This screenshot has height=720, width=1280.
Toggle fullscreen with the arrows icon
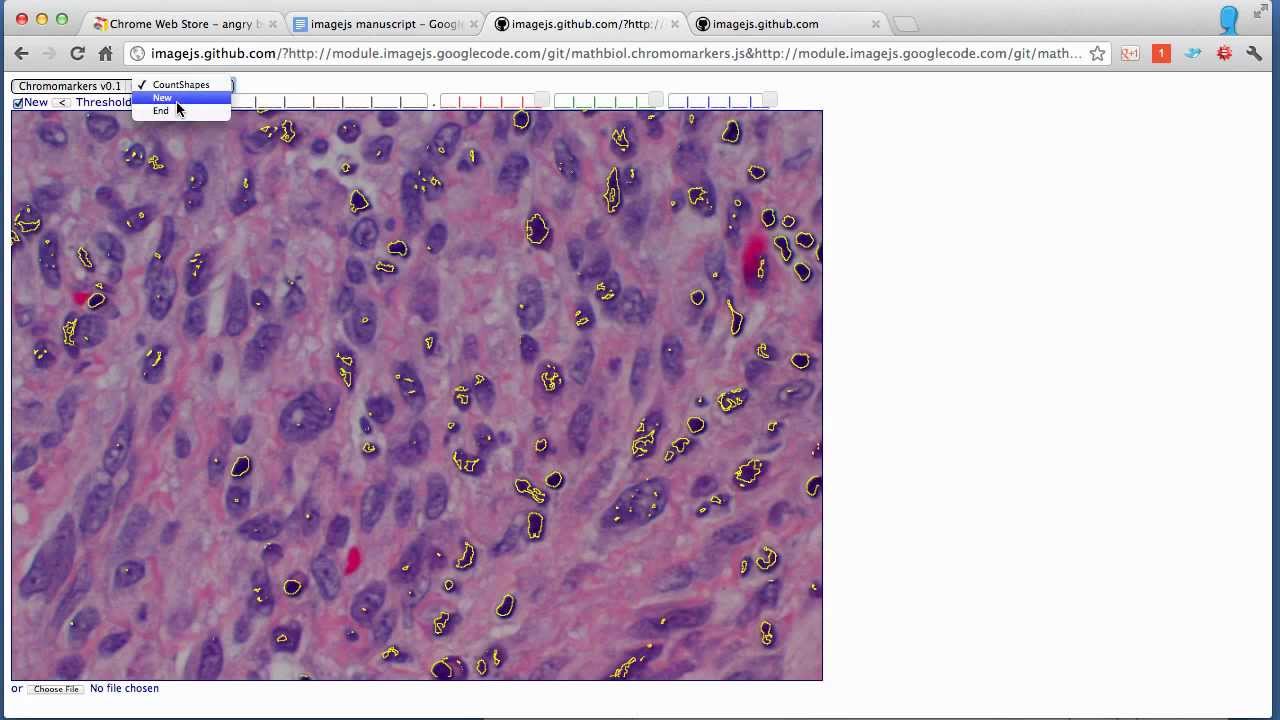[x=1262, y=12]
